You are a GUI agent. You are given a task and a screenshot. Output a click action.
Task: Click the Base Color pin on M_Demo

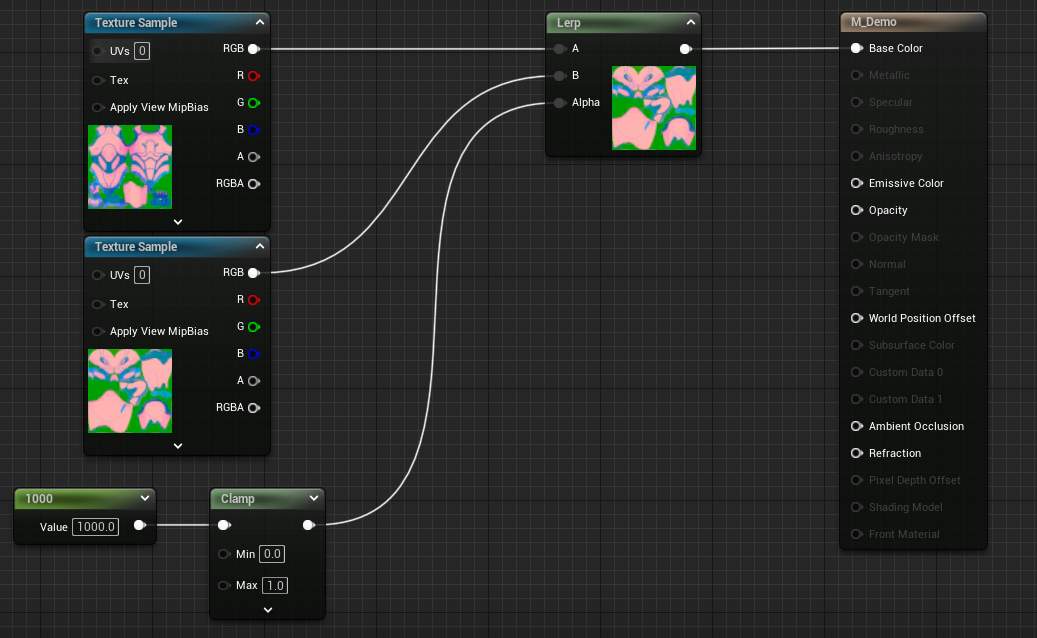tap(856, 48)
